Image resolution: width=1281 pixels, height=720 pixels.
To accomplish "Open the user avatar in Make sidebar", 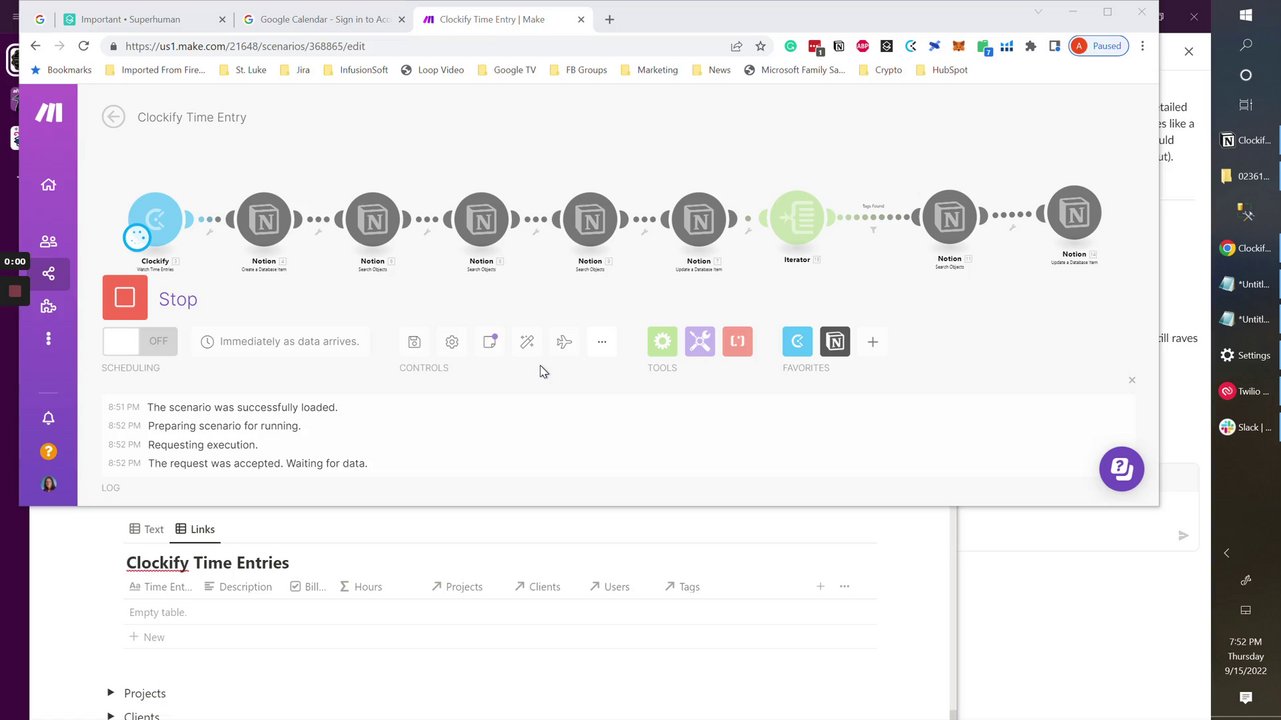I will (x=48, y=484).
